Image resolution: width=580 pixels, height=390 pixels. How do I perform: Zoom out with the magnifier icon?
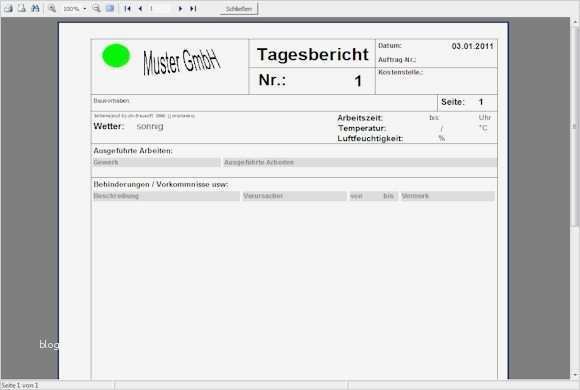tap(97, 8)
